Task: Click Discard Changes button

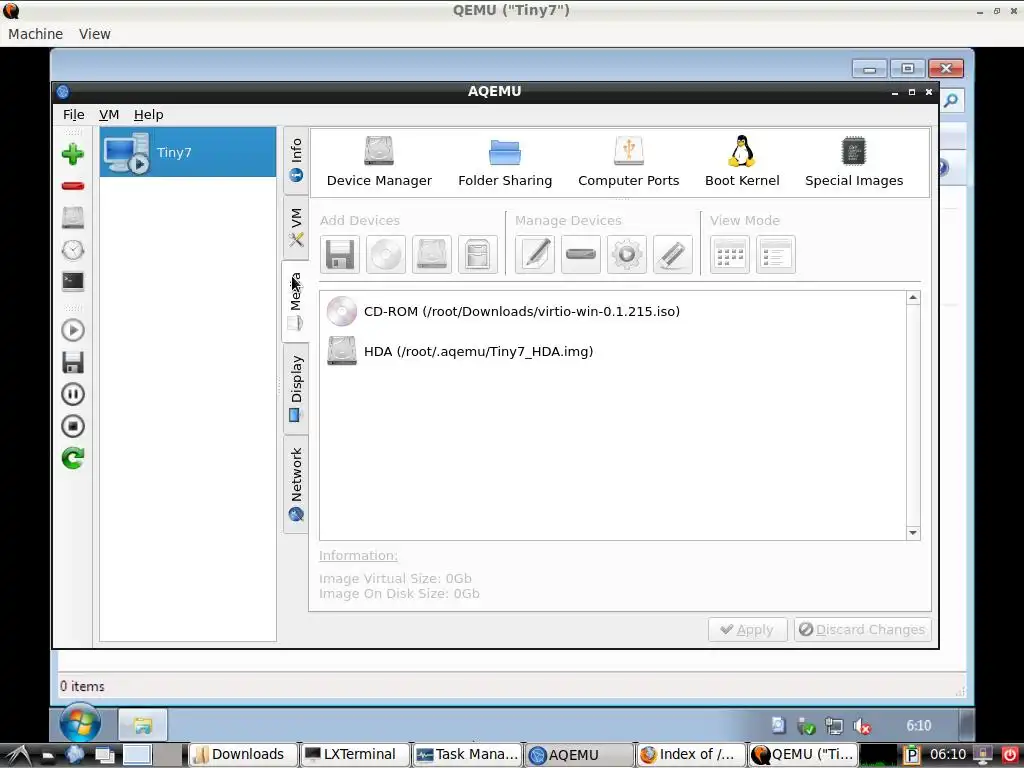Action: (863, 630)
